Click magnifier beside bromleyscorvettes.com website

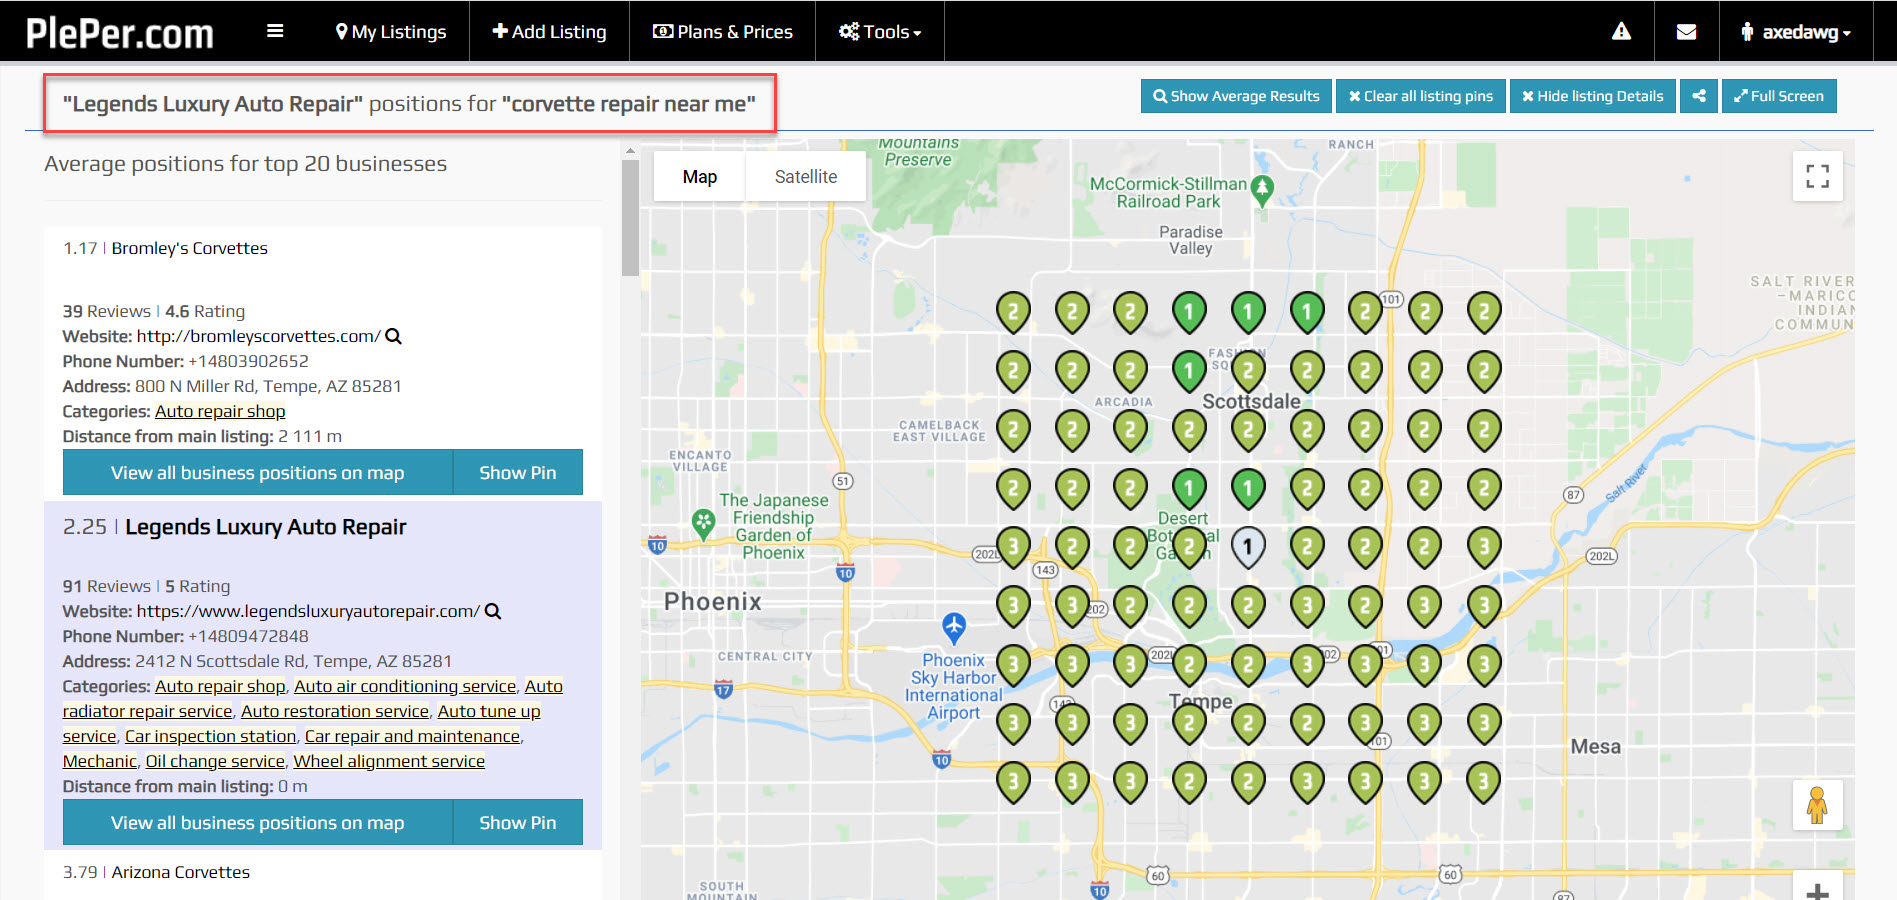(x=394, y=336)
